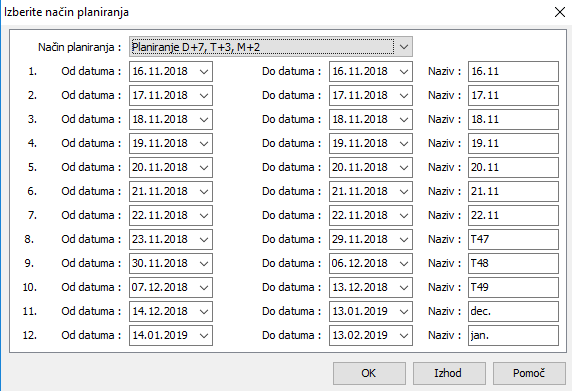
Task: Confirm with the OK button
Action: pyautogui.click(x=369, y=373)
